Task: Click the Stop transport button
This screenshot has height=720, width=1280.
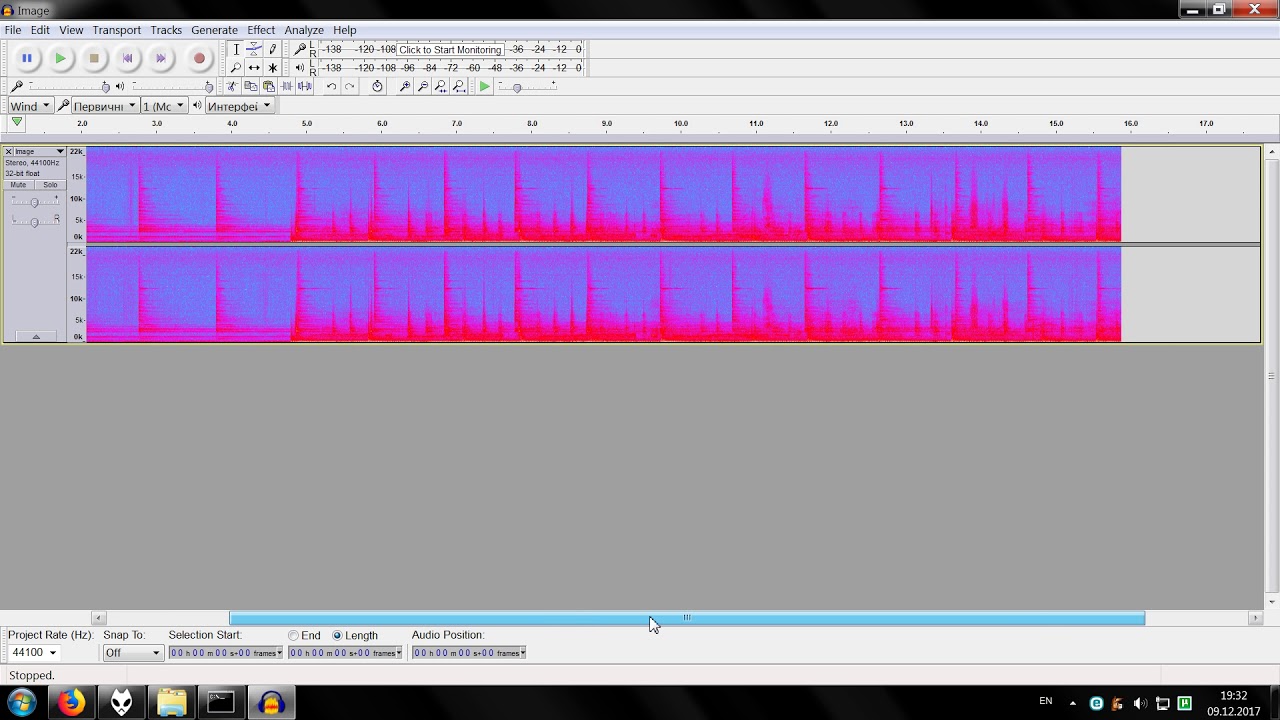Action: click(94, 59)
